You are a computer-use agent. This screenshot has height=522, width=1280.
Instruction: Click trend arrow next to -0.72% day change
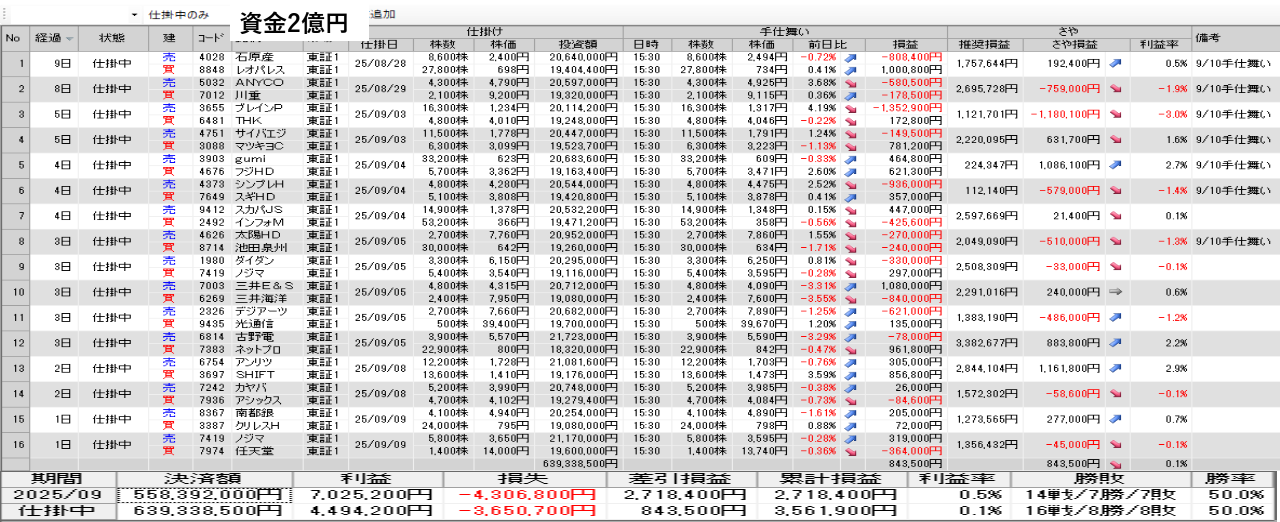(x=848, y=58)
